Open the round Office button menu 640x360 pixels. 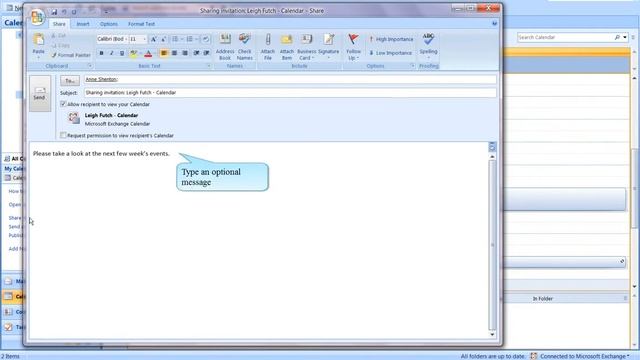[37, 17]
